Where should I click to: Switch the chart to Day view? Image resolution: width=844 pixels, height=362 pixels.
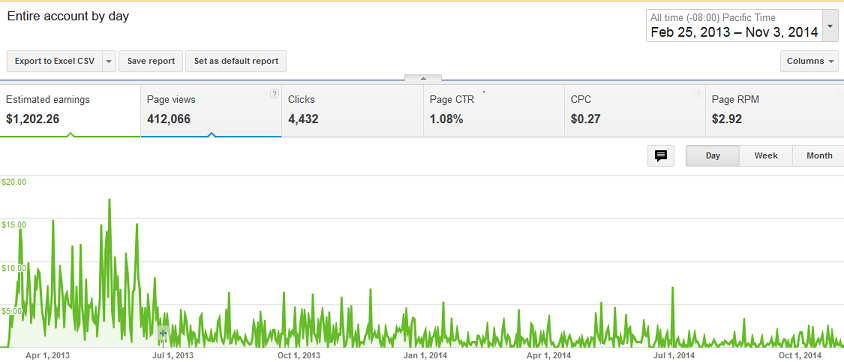(x=713, y=156)
